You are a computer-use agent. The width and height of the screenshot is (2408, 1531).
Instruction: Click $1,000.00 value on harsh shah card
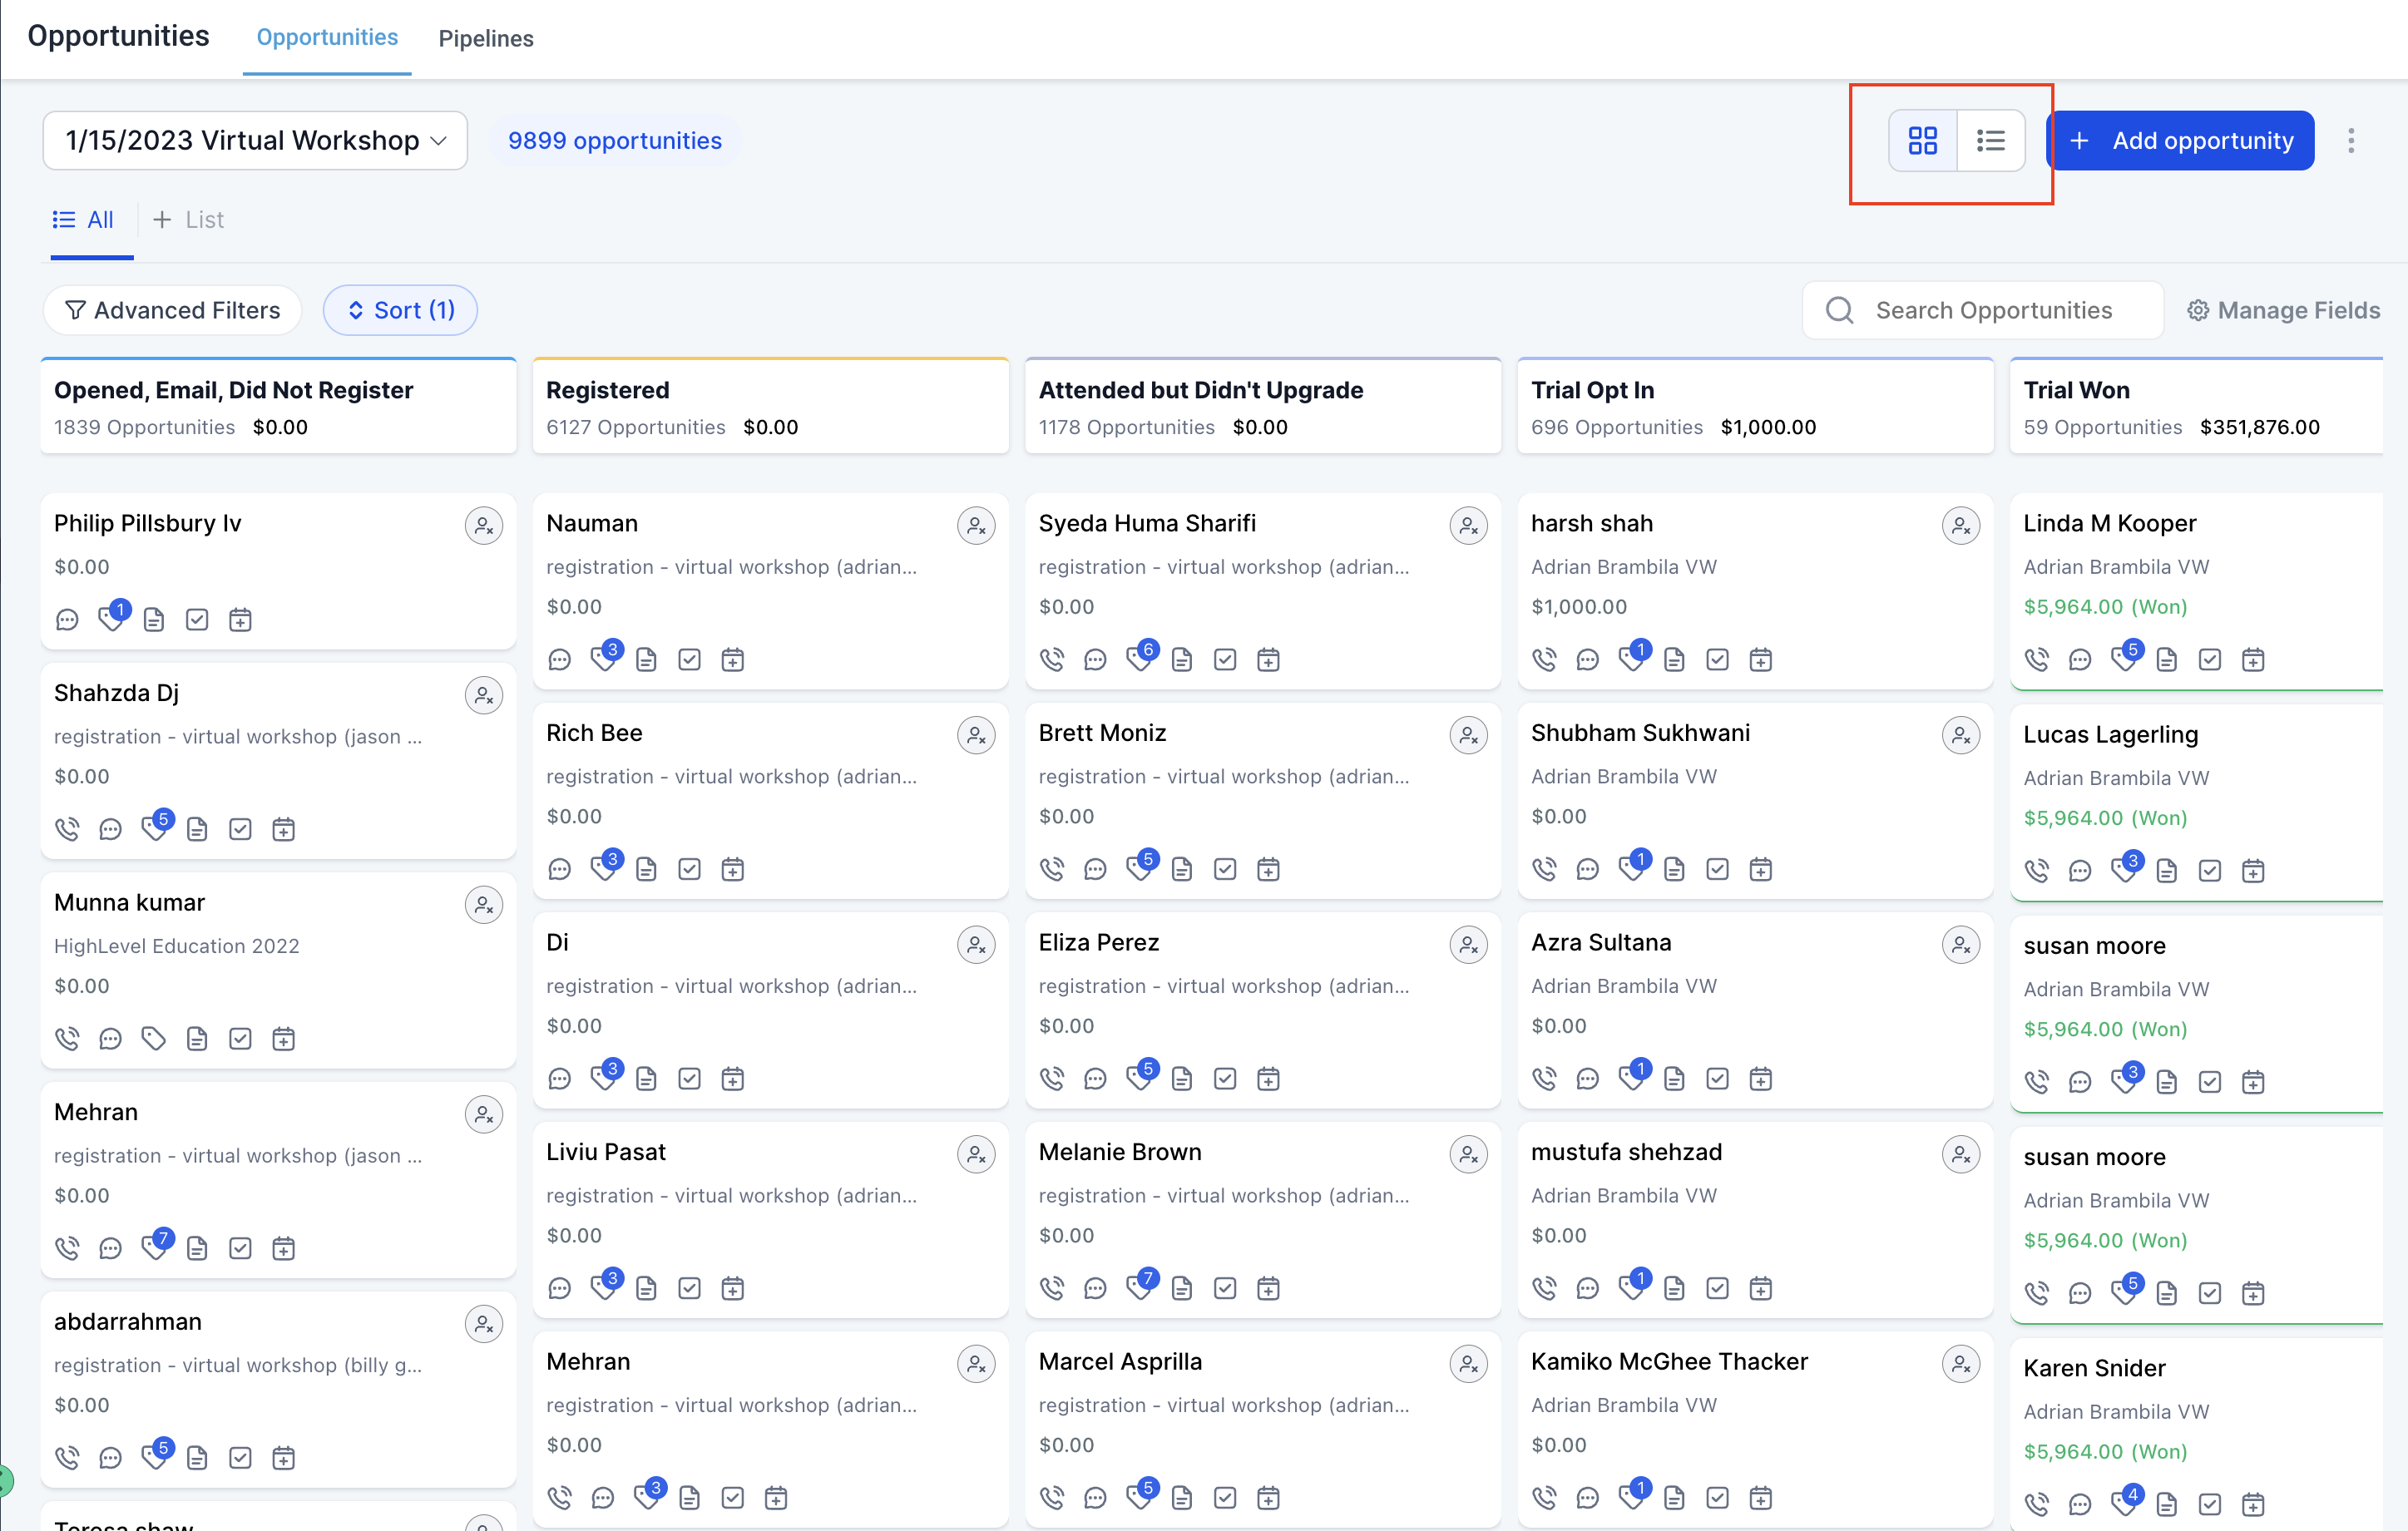tap(1579, 607)
